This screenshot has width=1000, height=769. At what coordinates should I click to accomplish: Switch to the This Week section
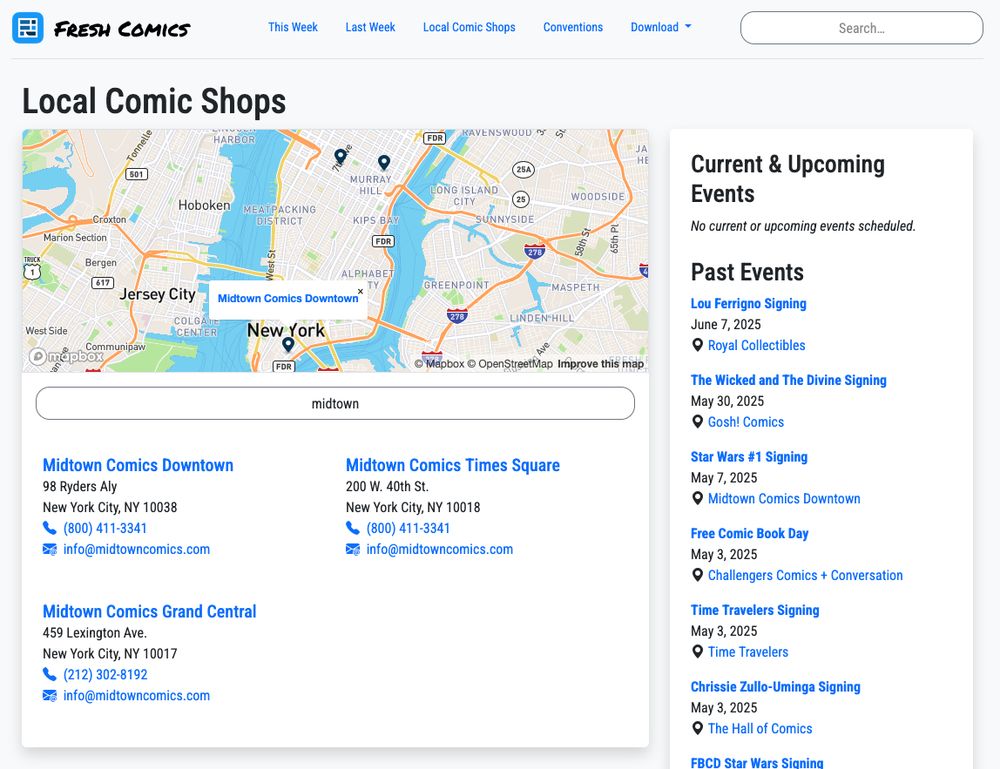pyautogui.click(x=292, y=27)
